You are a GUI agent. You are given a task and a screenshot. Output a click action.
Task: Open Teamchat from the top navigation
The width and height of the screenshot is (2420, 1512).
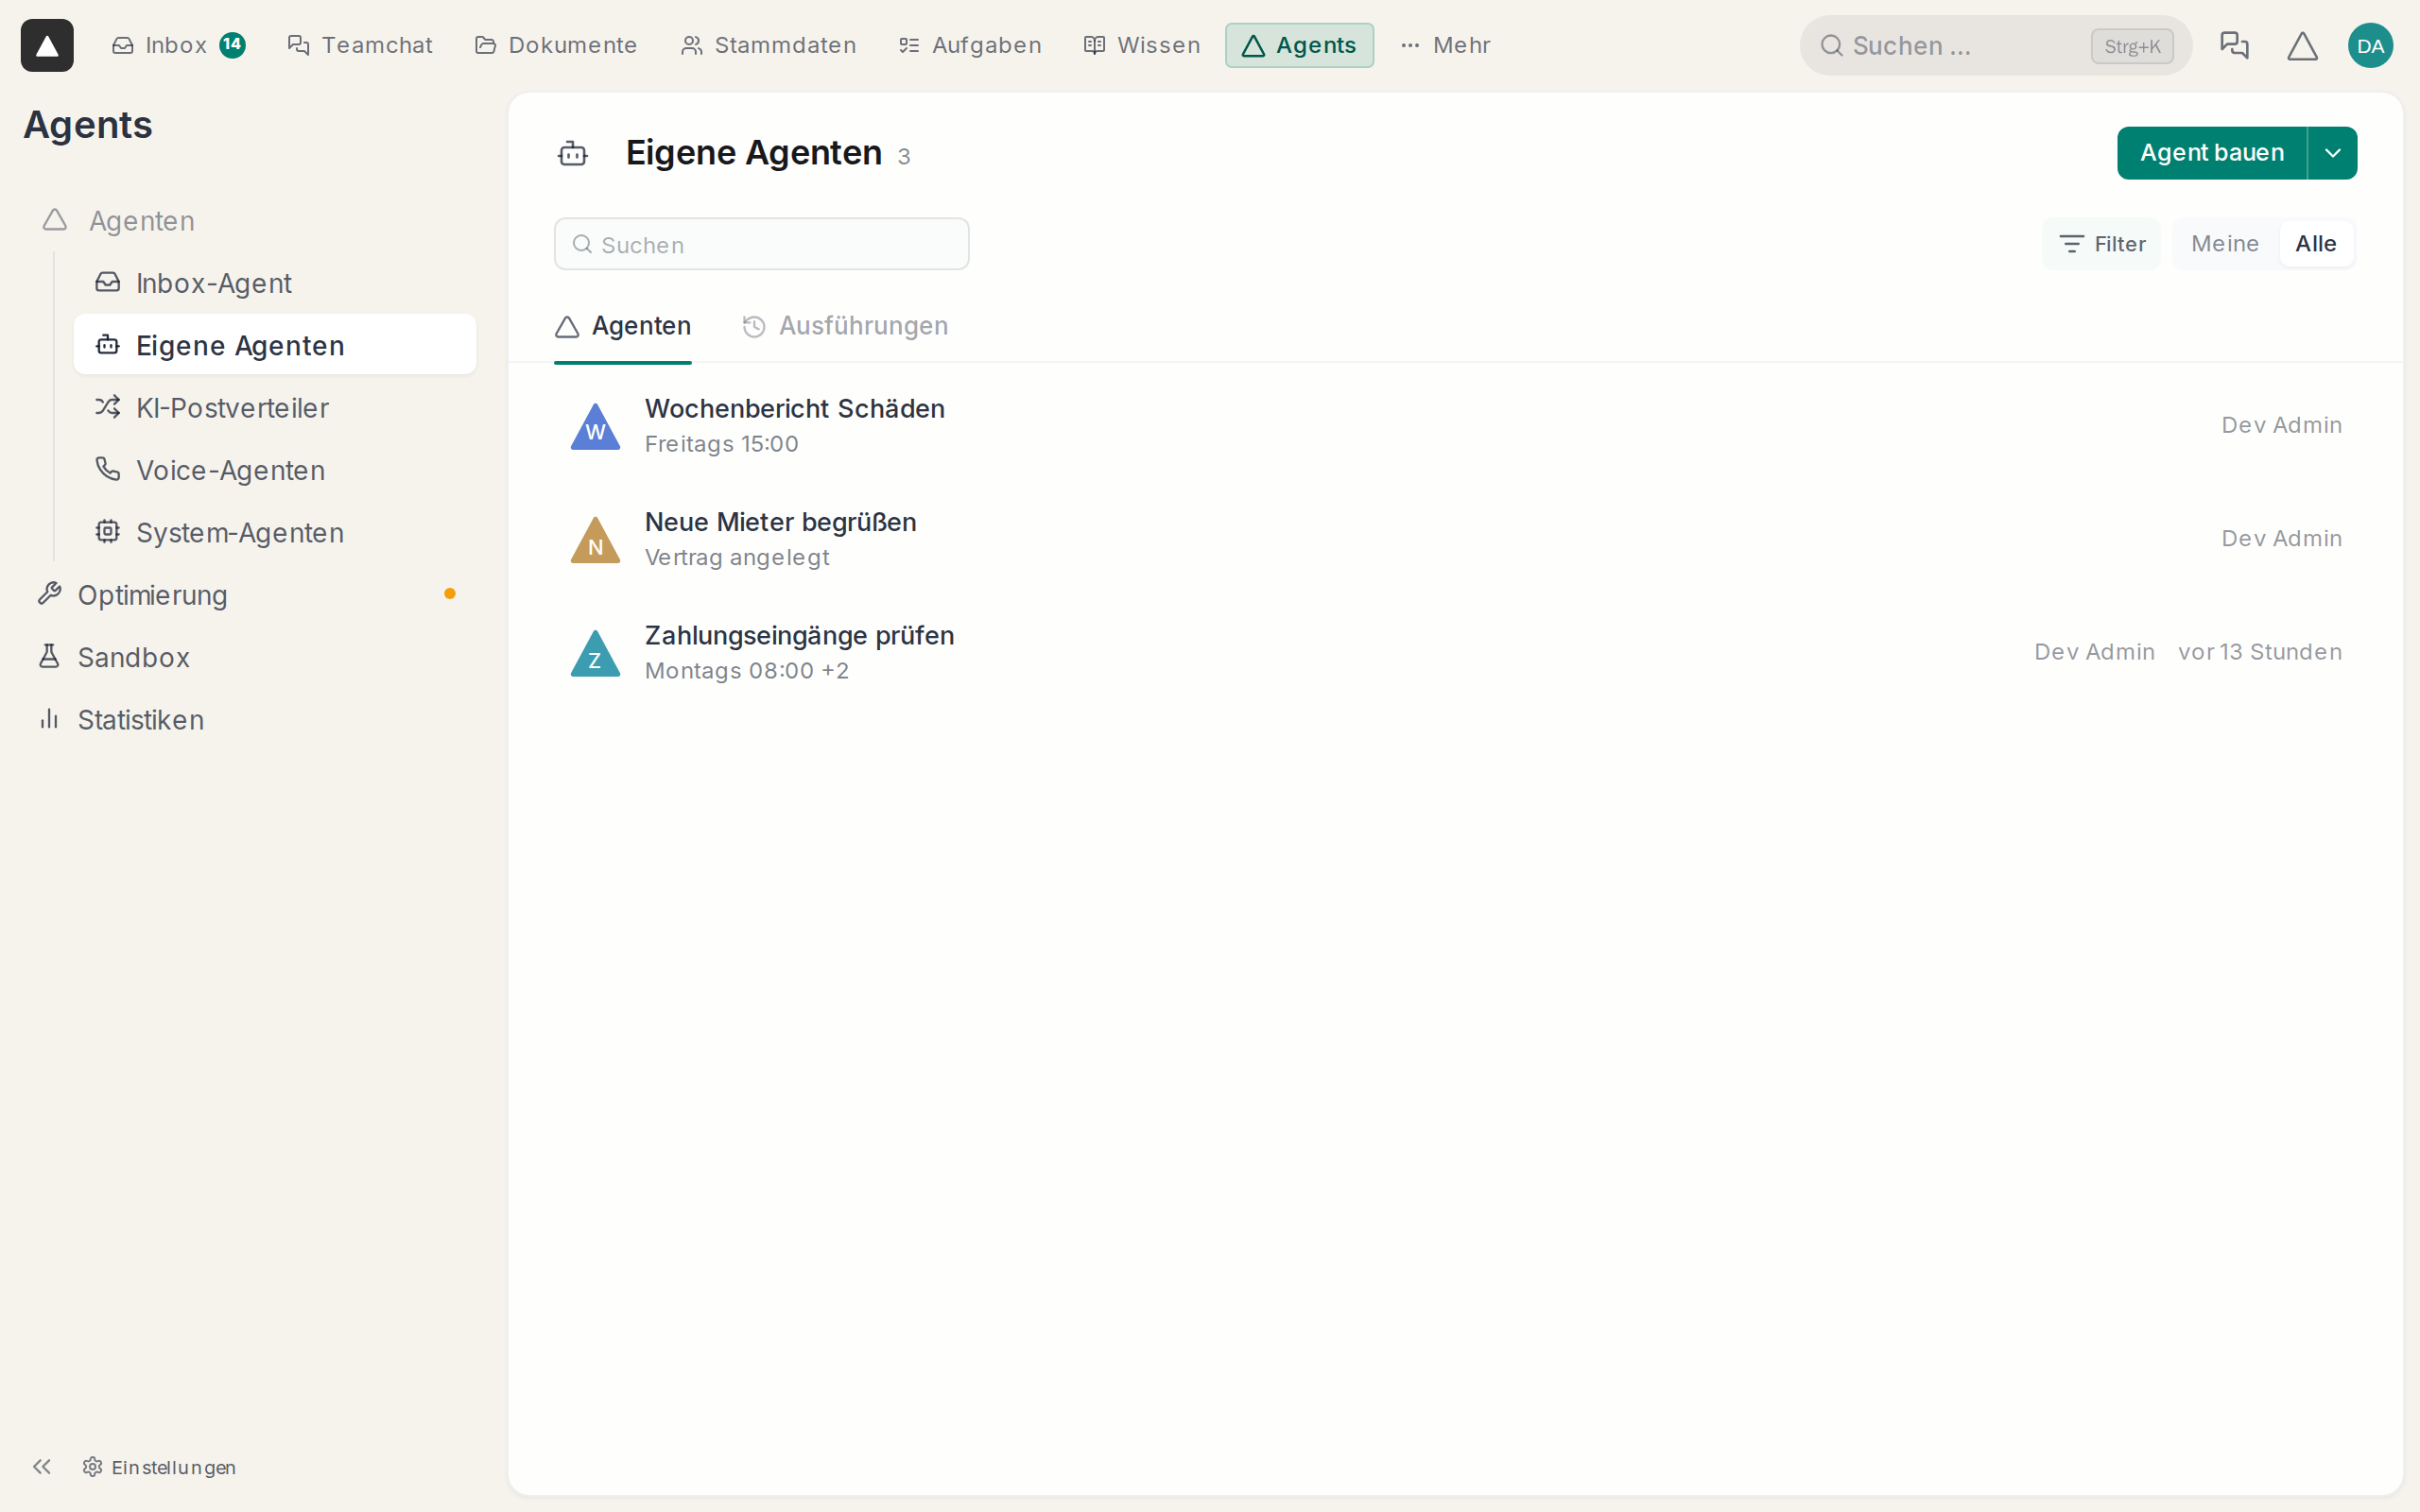[x=360, y=45]
